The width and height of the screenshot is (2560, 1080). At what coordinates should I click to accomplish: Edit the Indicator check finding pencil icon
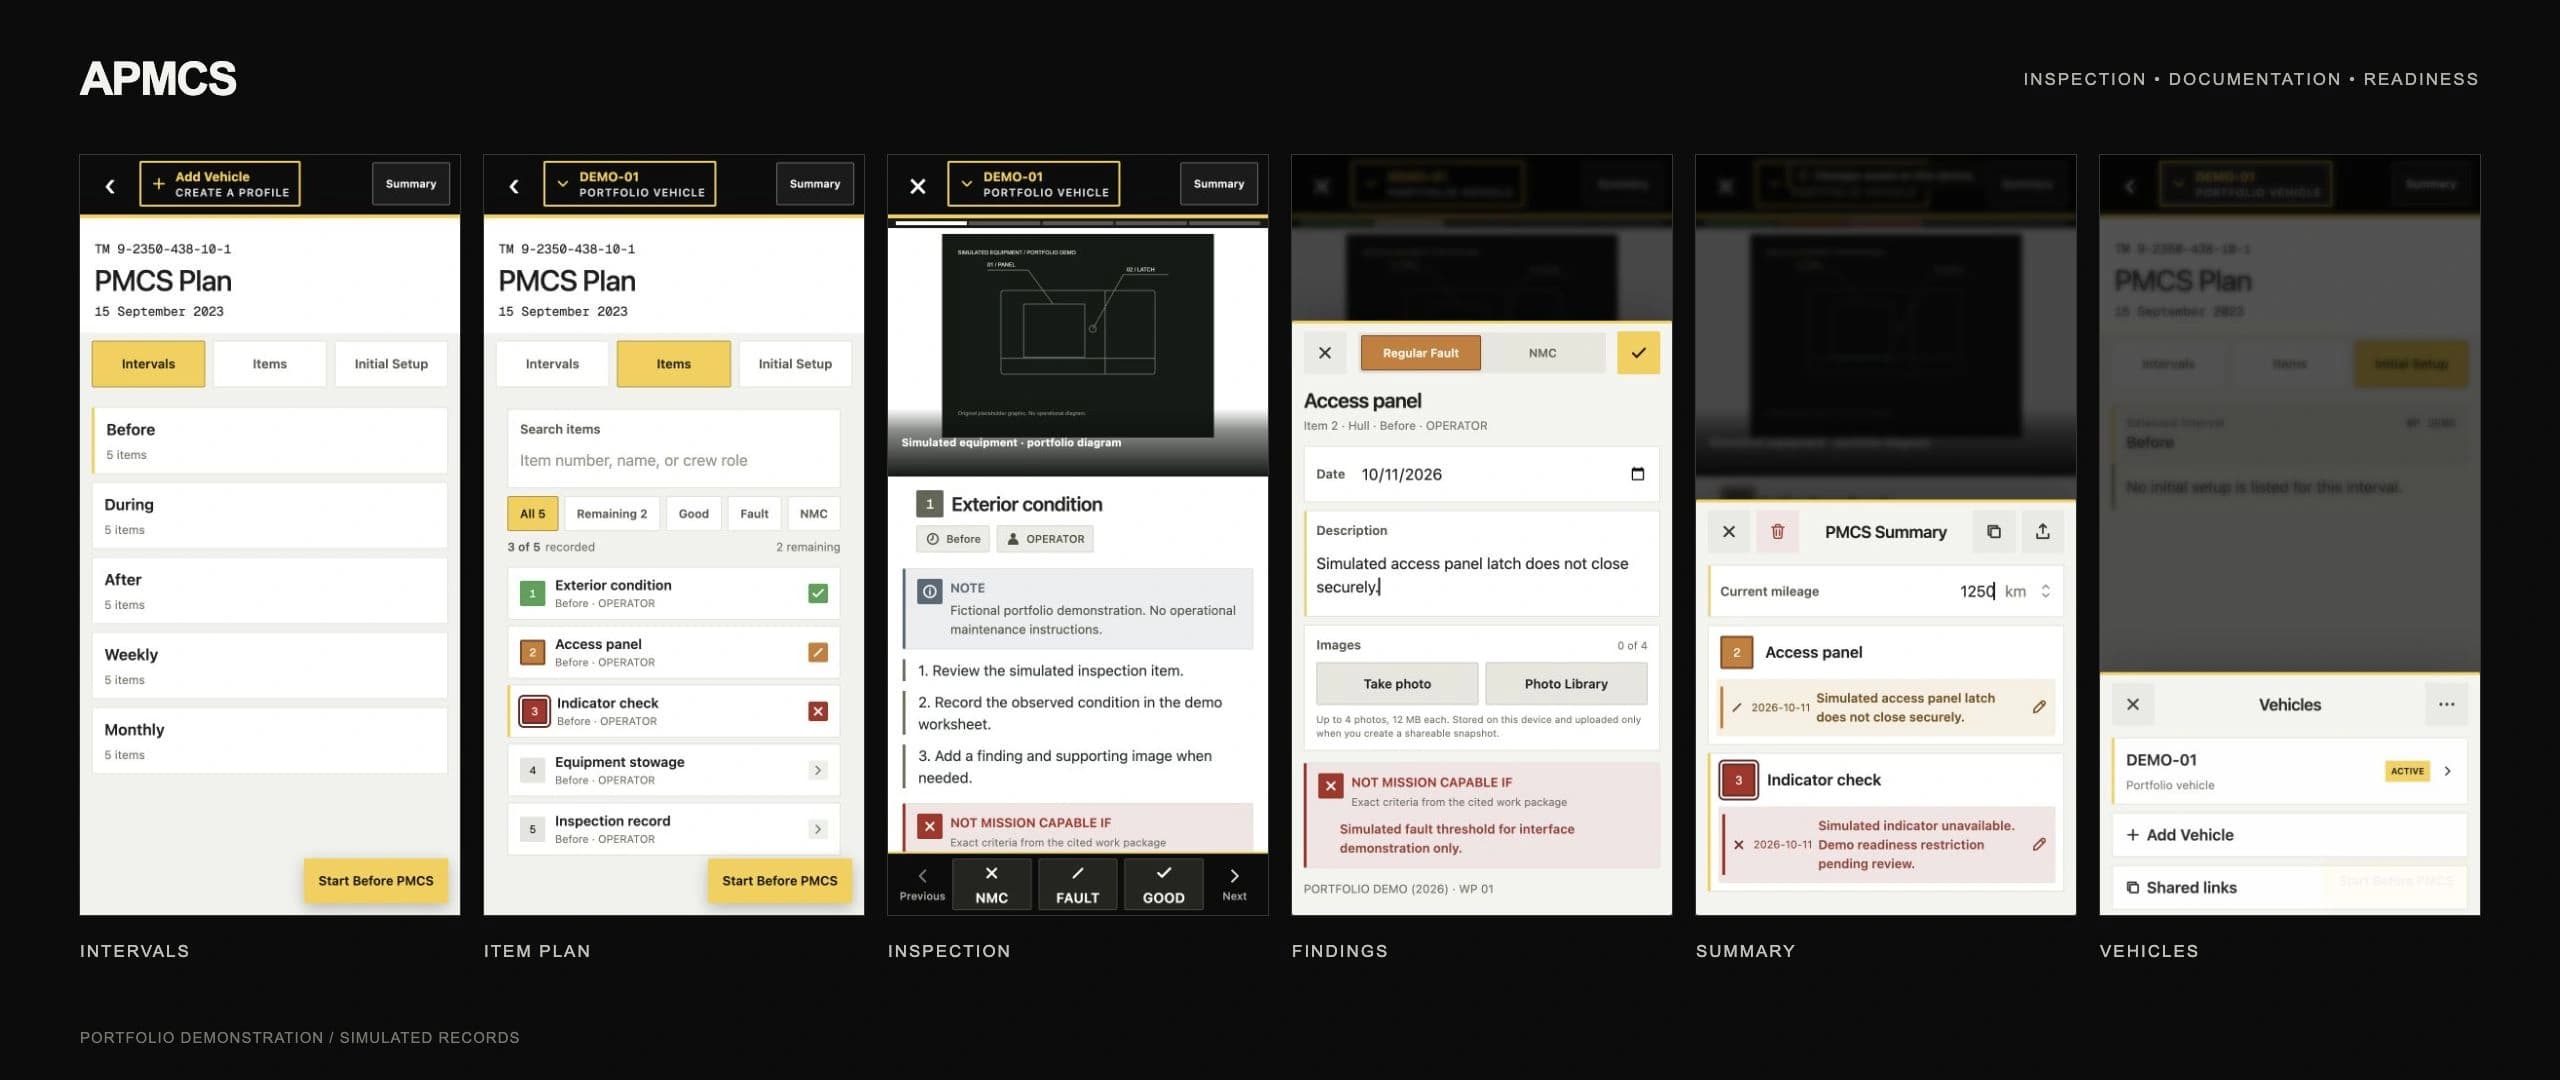tap(2039, 845)
